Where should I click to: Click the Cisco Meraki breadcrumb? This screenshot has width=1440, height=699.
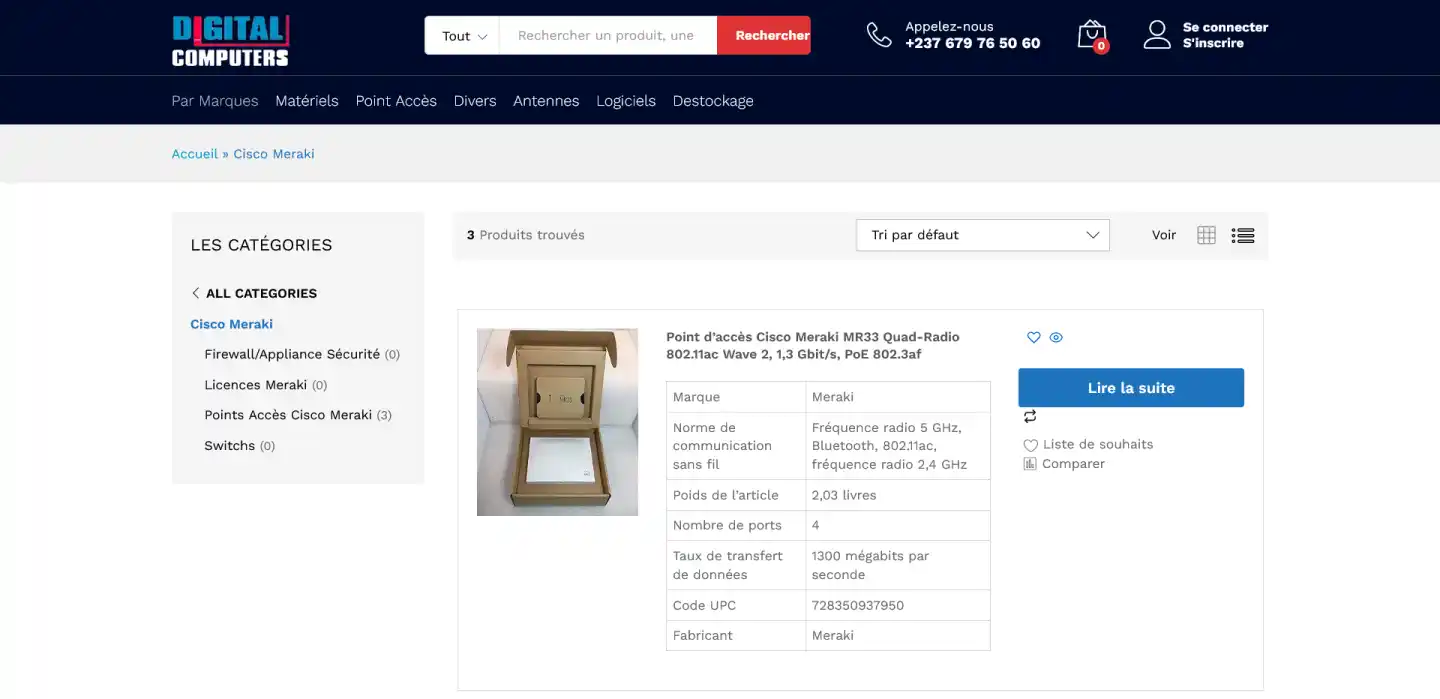[x=274, y=154]
